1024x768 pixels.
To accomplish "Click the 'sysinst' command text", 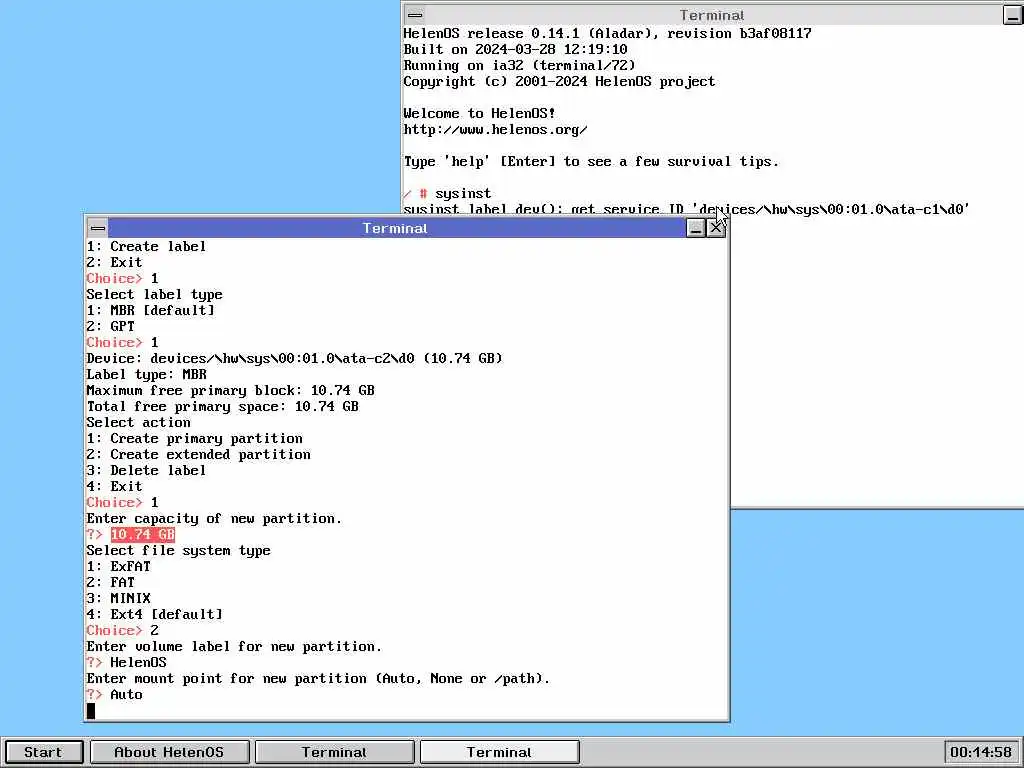I will 463,193.
